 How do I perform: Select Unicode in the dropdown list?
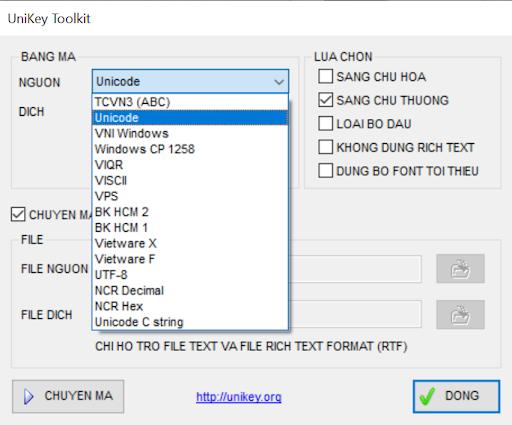coord(190,118)
